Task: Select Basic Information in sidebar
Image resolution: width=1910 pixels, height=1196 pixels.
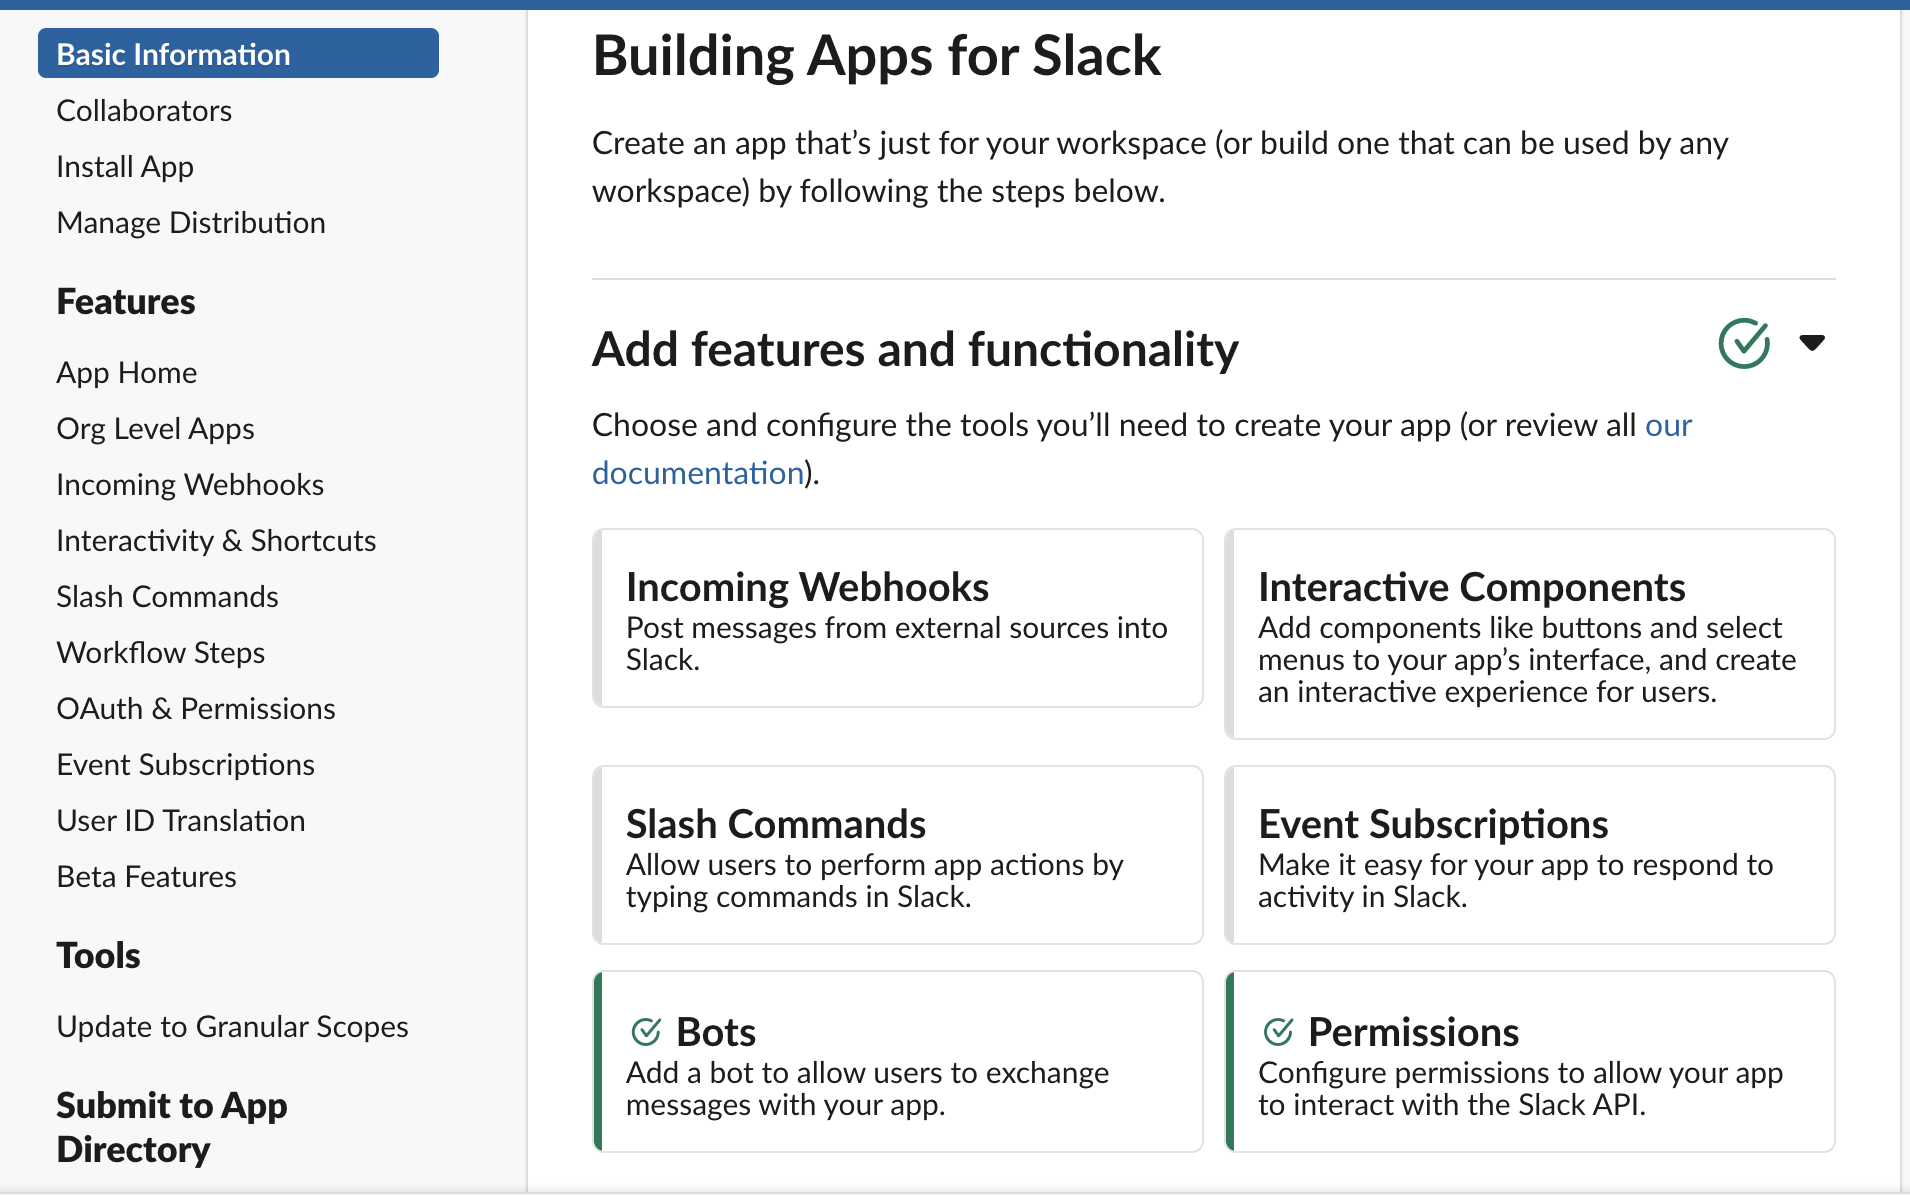Action: coord(238,54)
